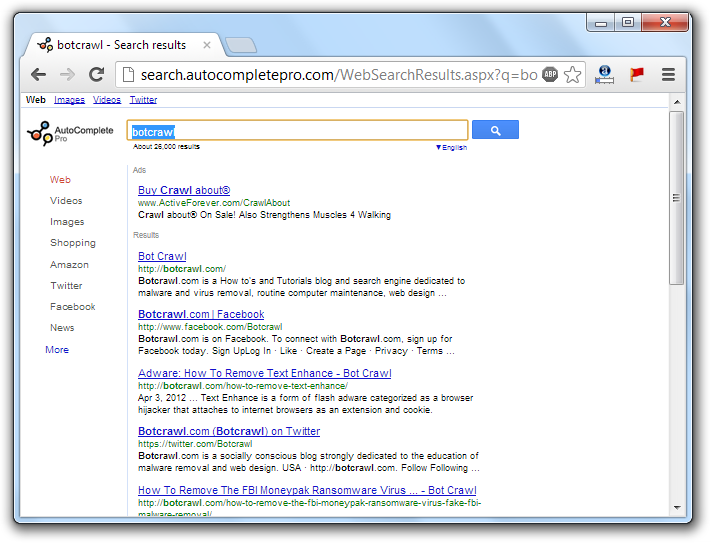Reload the page with the refresh icon
The image size is (711, 543).
96,74
